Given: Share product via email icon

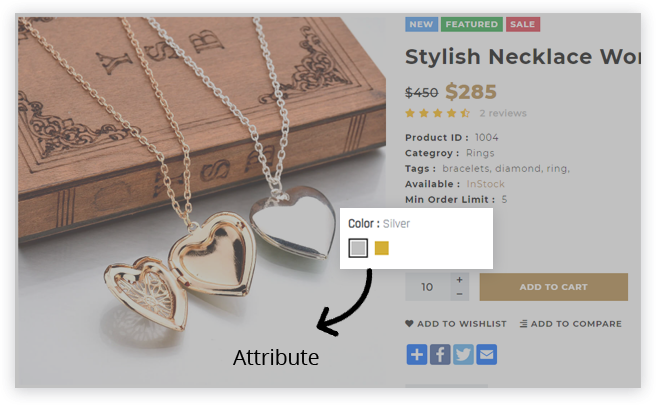Looking at the screenshot, I should 487,355.
